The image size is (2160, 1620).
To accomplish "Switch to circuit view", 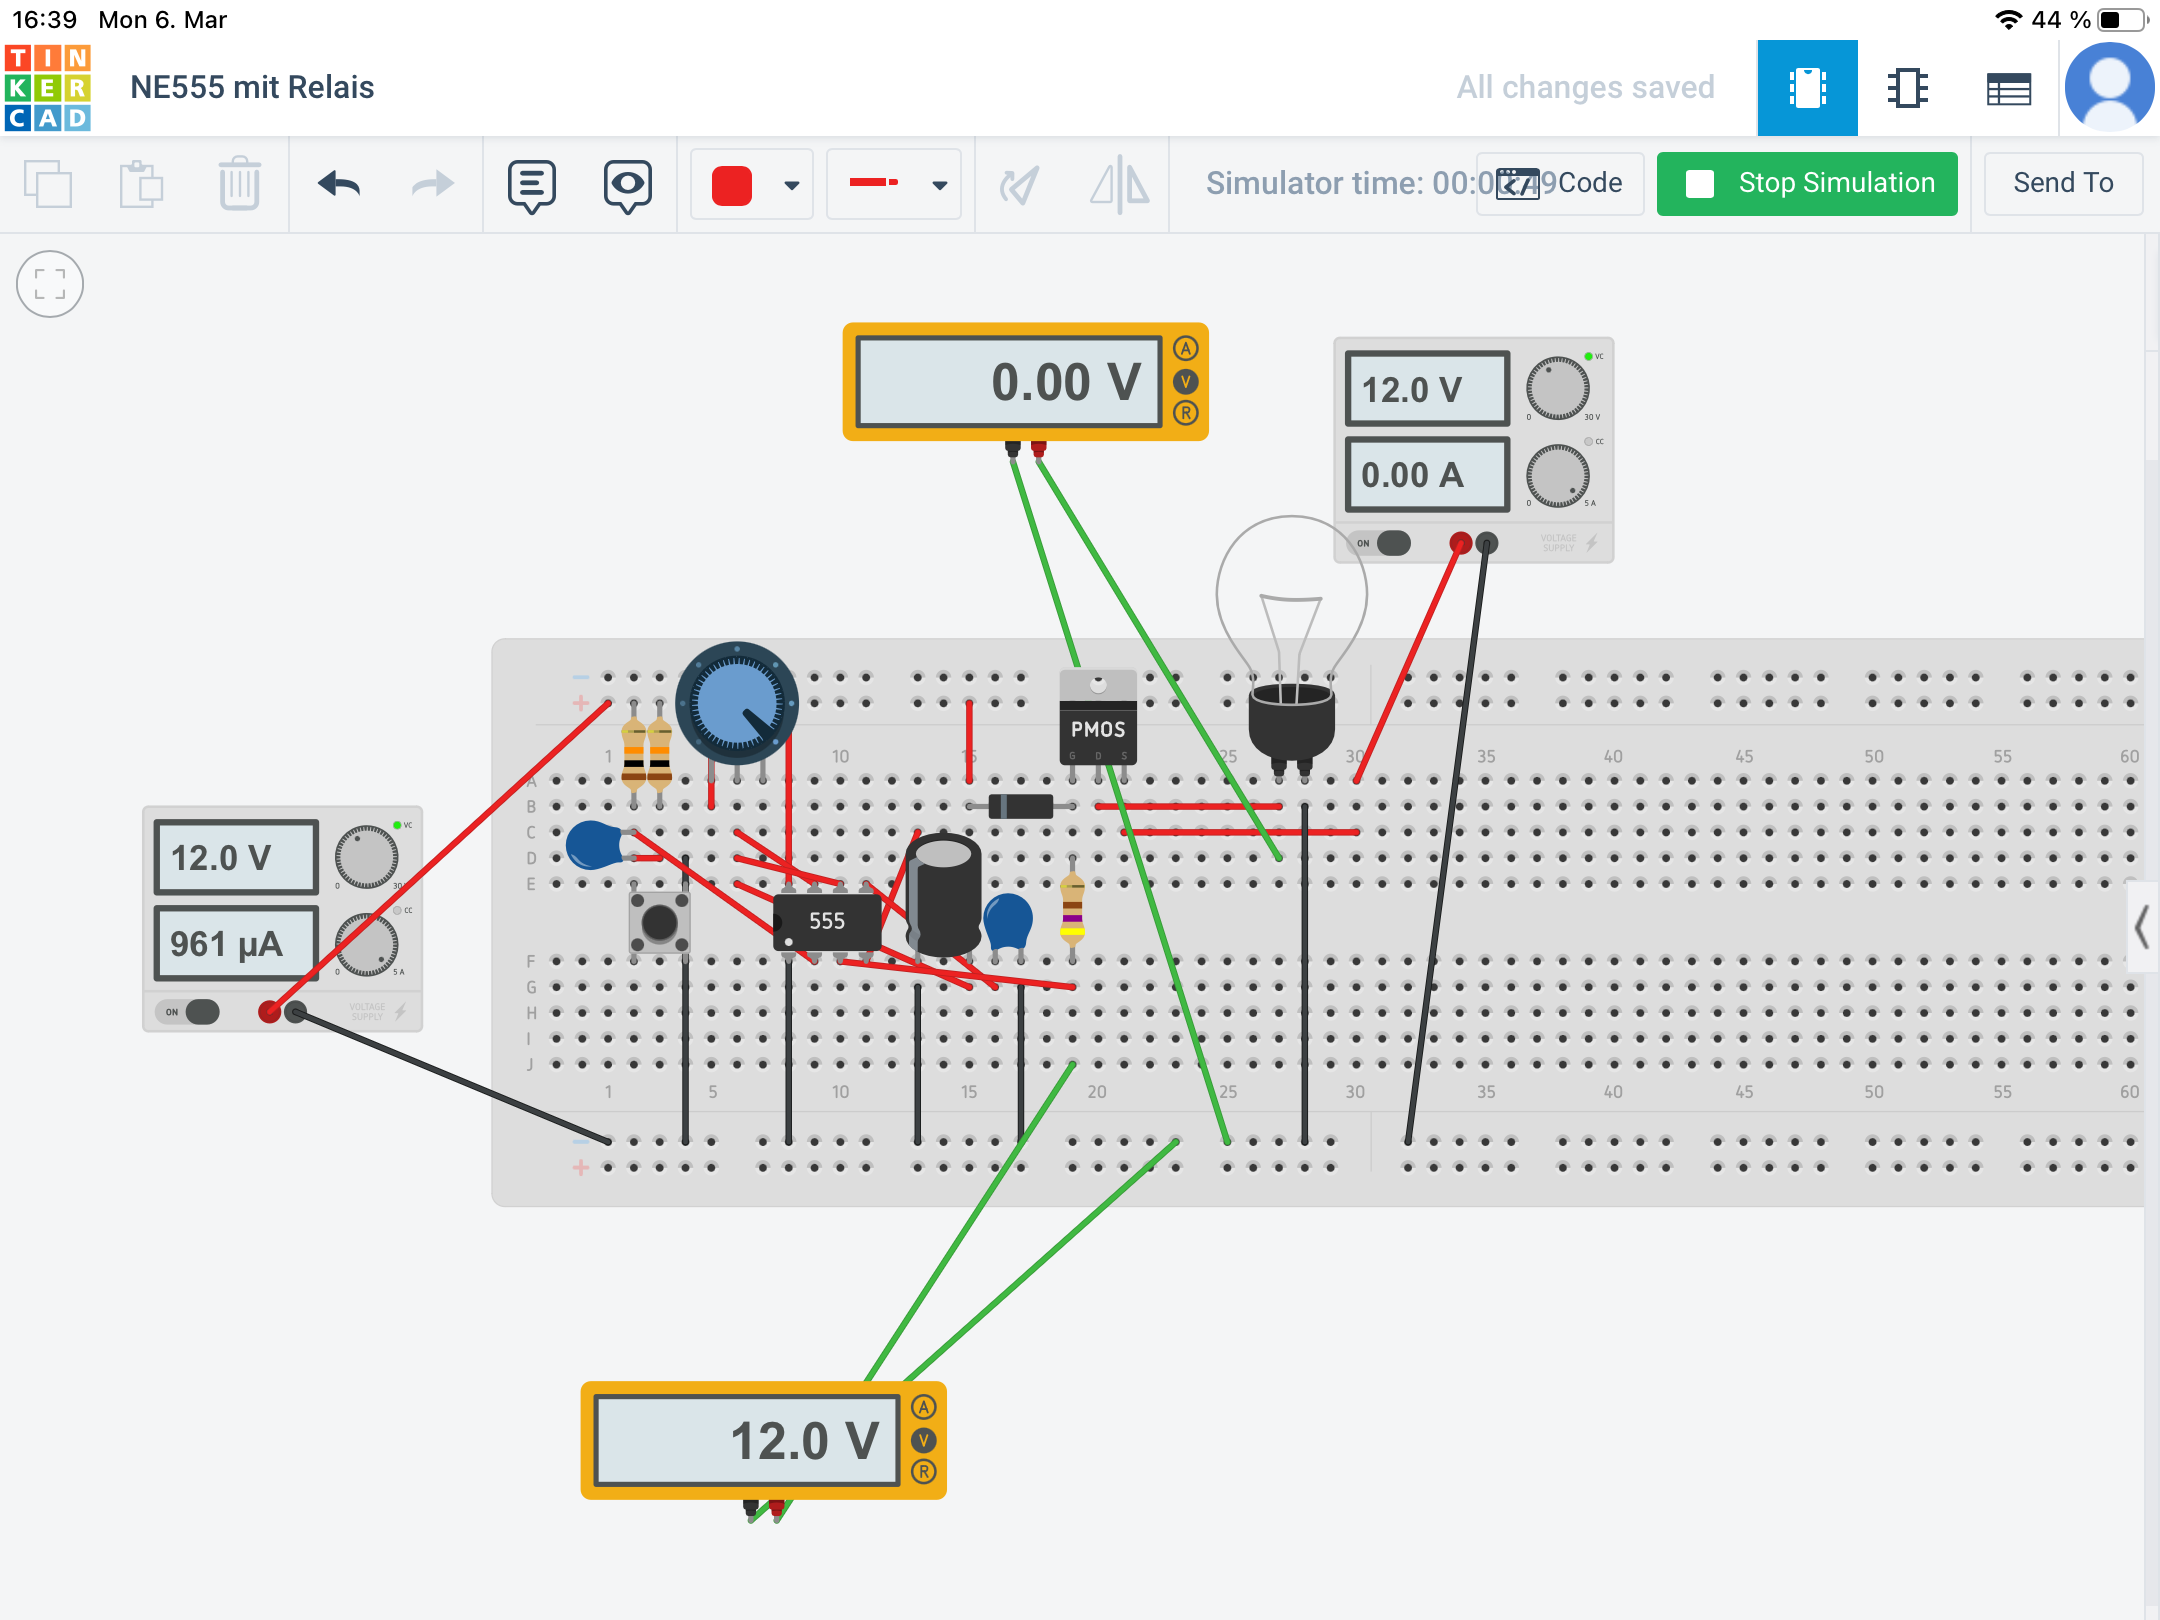I will pyautogui.click(x=1807, y=88).
